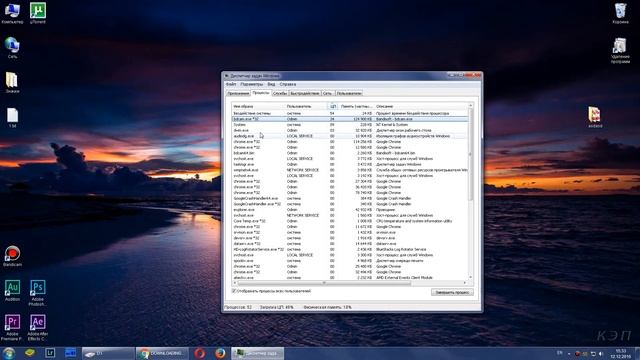
Task: Launch Adobe Photoshop from the desktop
Action: click(x=38, y=293)
